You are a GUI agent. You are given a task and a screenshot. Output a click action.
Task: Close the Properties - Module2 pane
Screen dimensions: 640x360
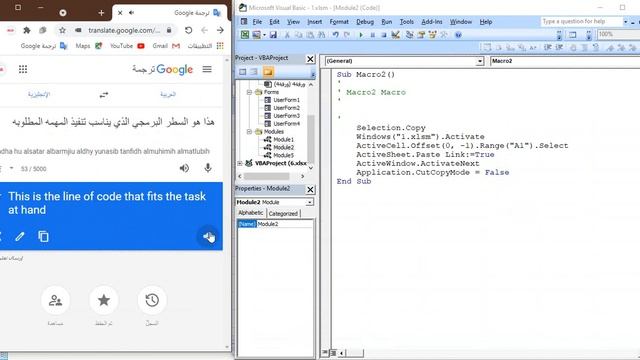(x=310, y=189)
